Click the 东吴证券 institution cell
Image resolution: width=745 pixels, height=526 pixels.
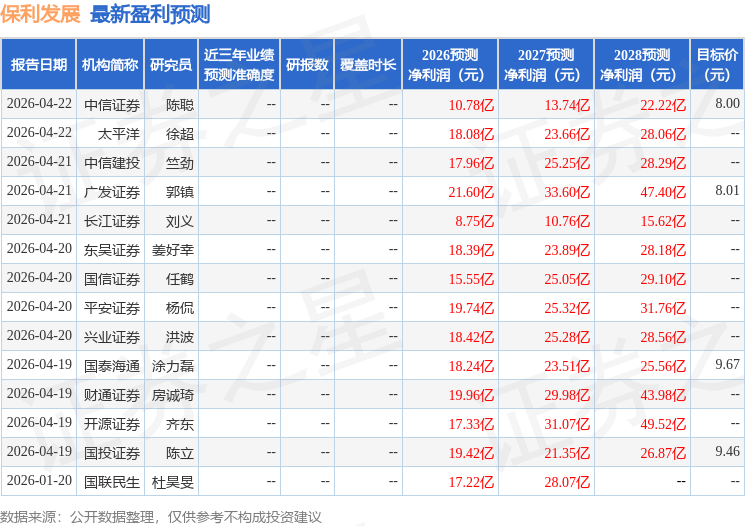tap(112, 250)
